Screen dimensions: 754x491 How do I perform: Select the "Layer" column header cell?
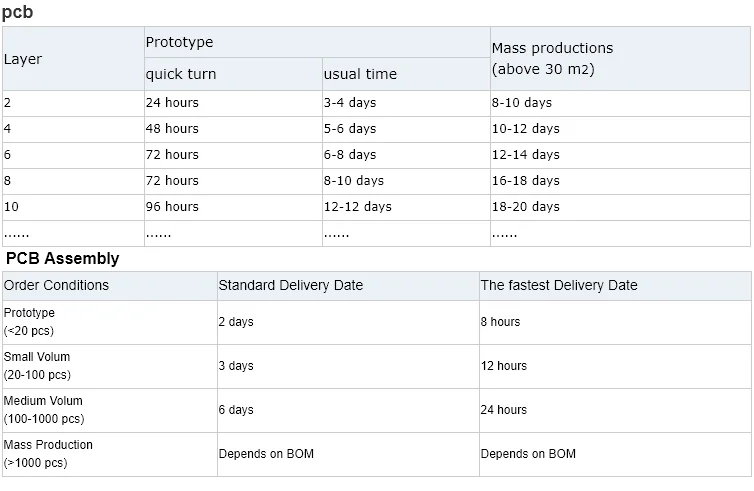[x=23, y=59]
